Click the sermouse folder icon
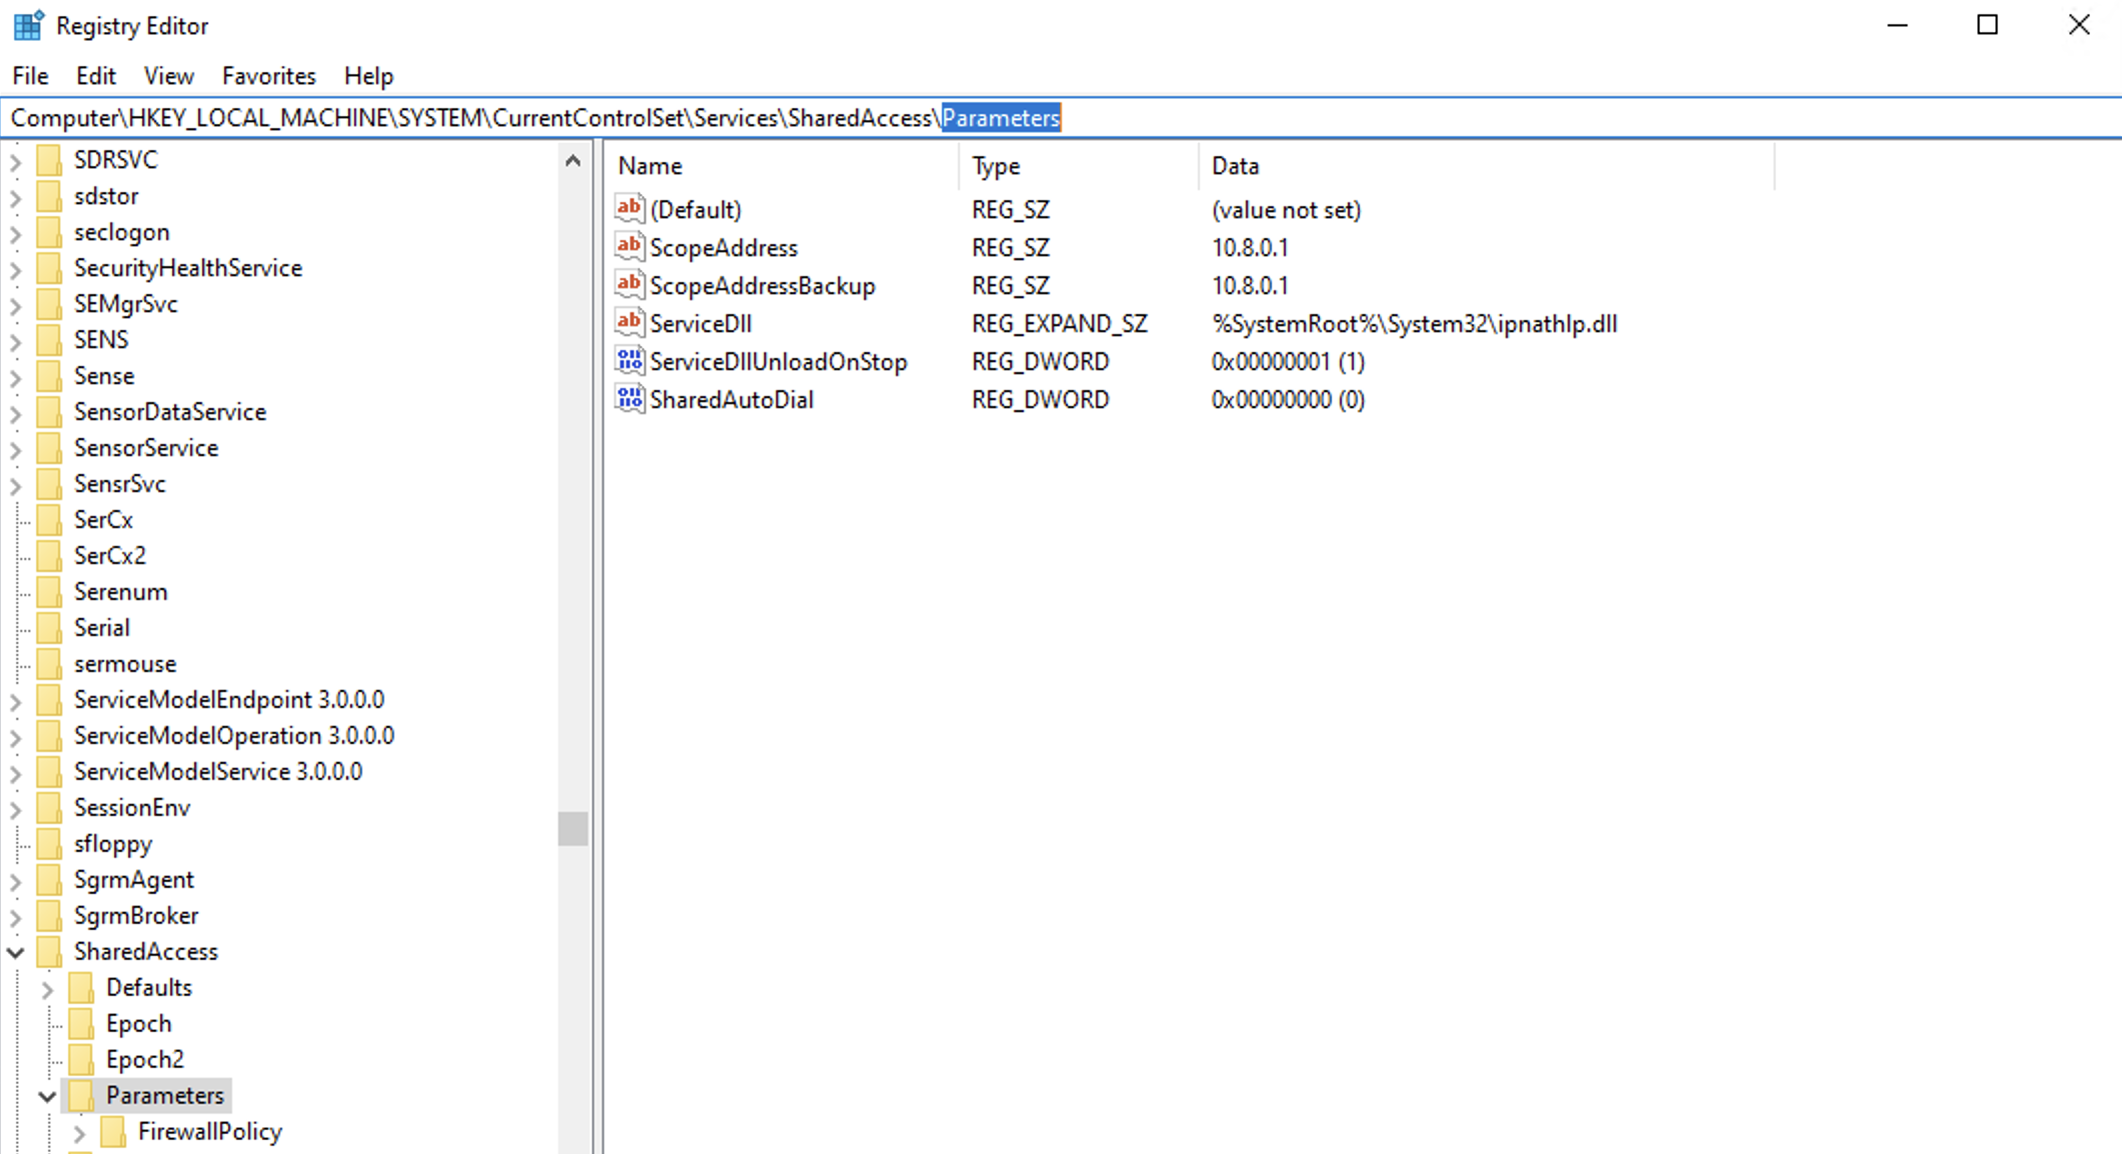 pyautogui.click(x=49, y=664)
